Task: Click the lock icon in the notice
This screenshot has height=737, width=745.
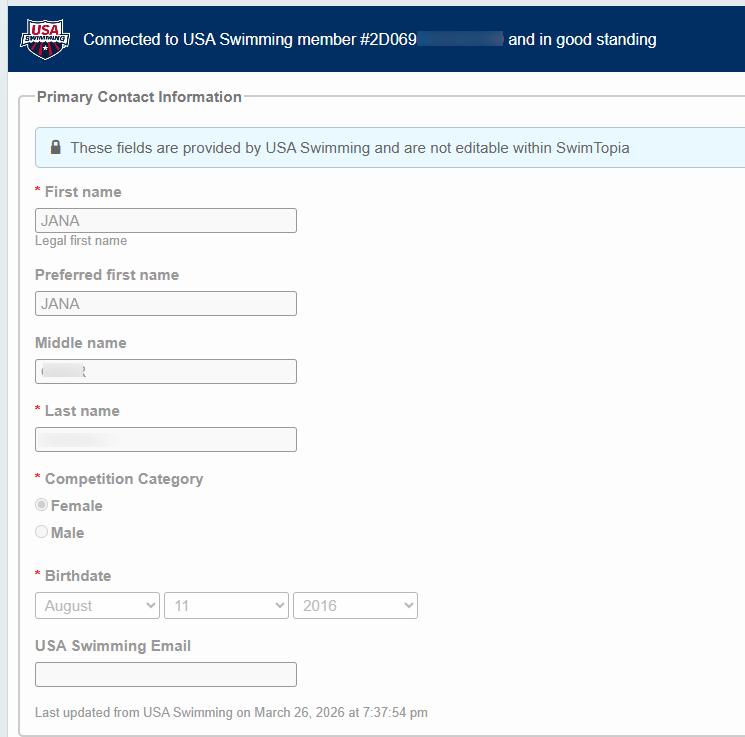Action: [56, 147]
